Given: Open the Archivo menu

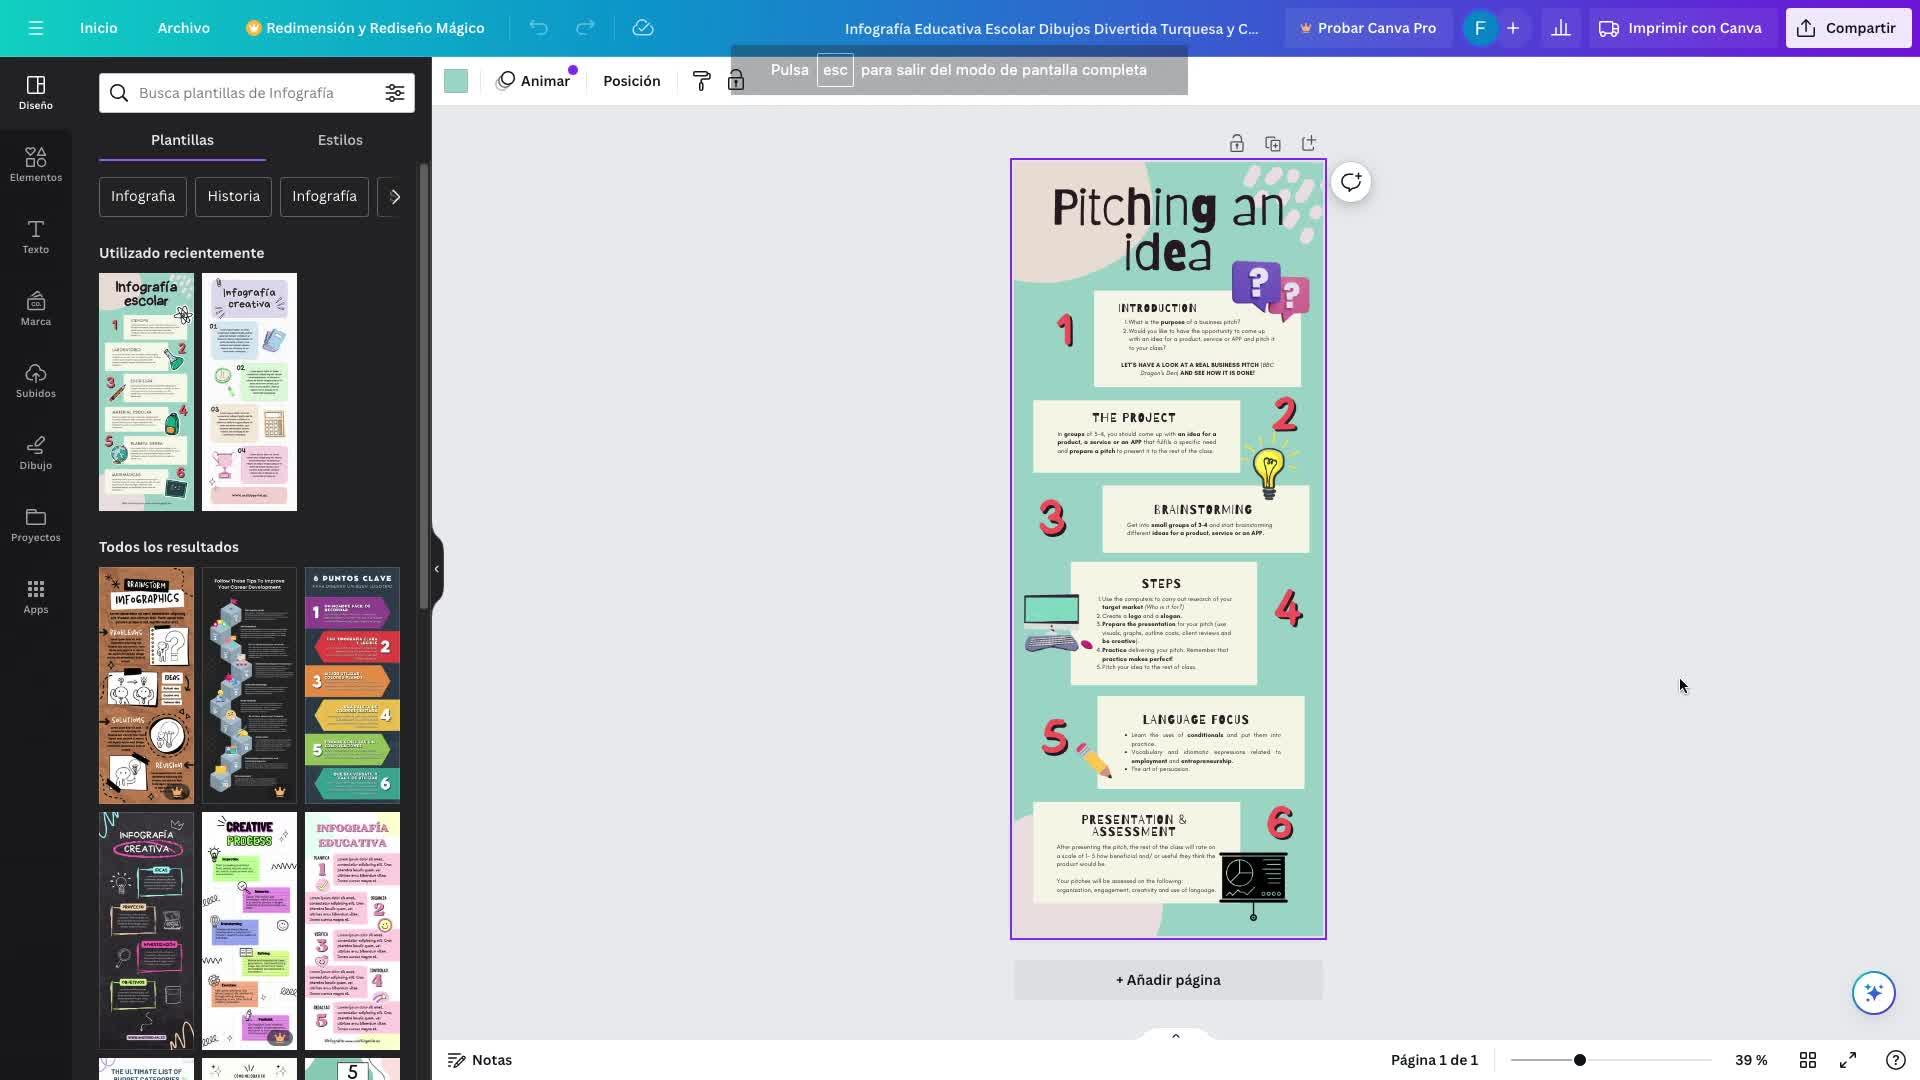Looking at the screenshot, I should (183, 28).
